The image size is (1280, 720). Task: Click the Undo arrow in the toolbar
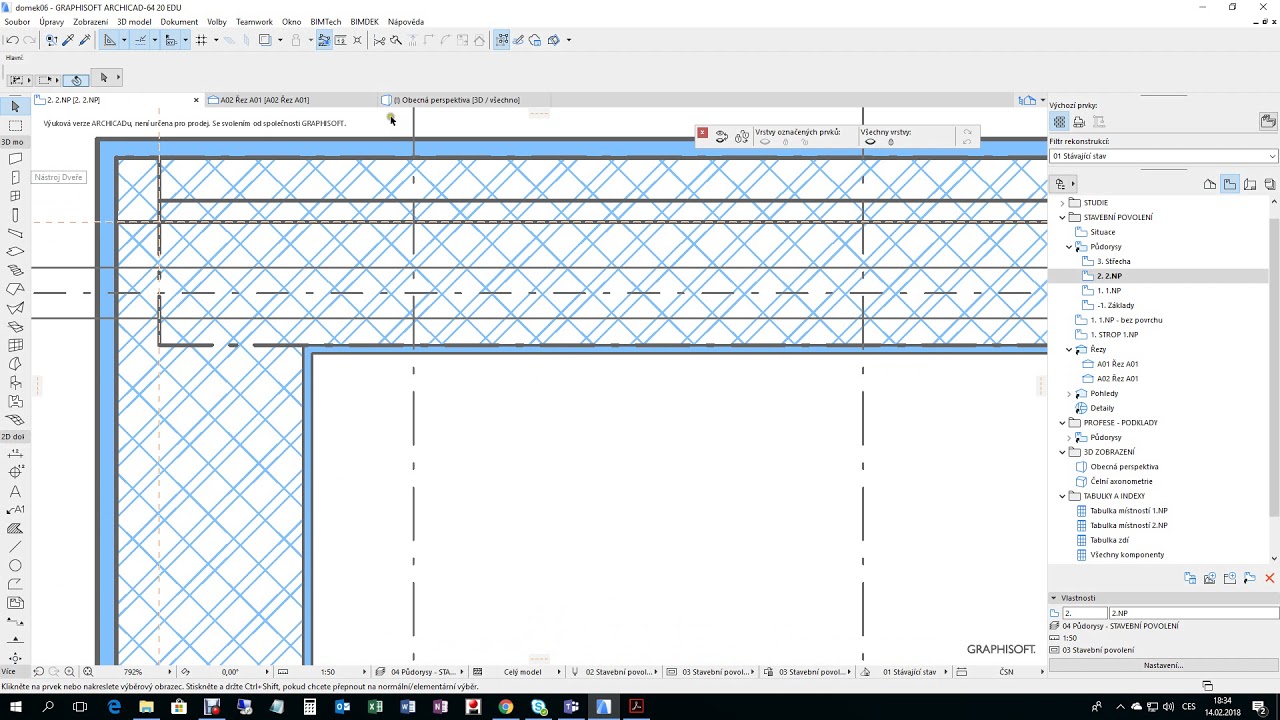pyautogui.click(x=12, y=40)
